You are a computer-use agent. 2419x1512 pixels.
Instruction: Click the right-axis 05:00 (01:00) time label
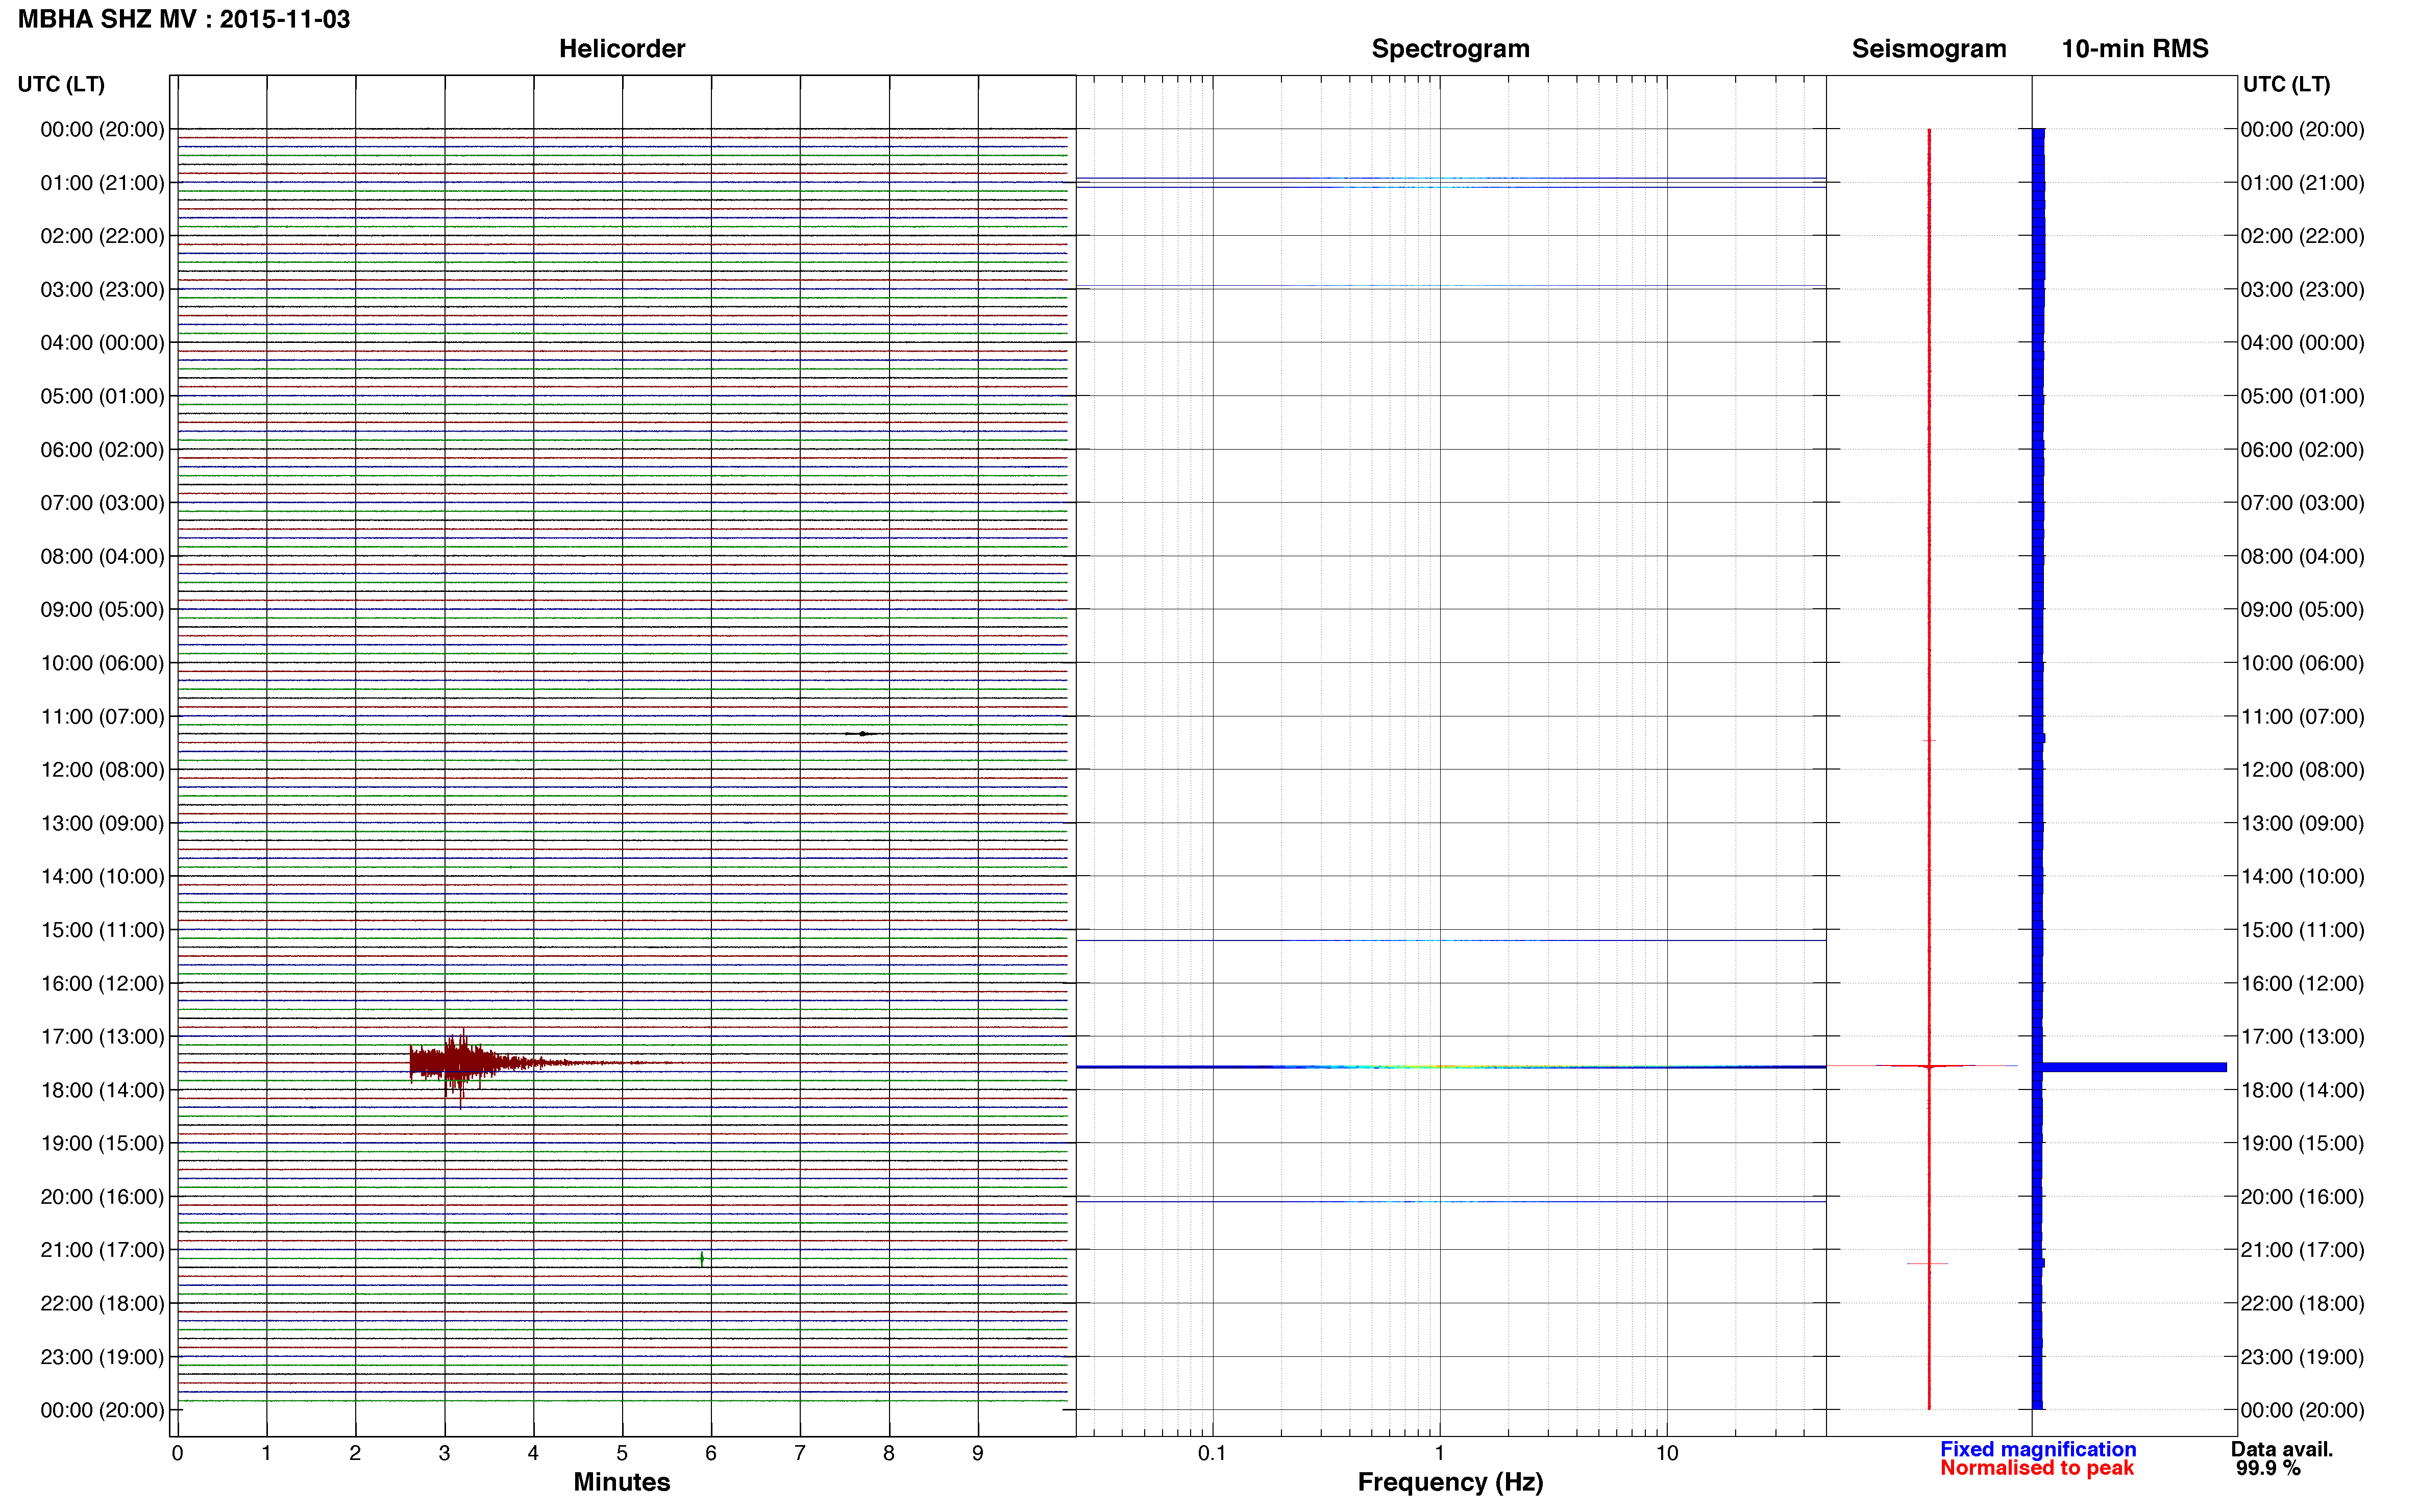2303,397
